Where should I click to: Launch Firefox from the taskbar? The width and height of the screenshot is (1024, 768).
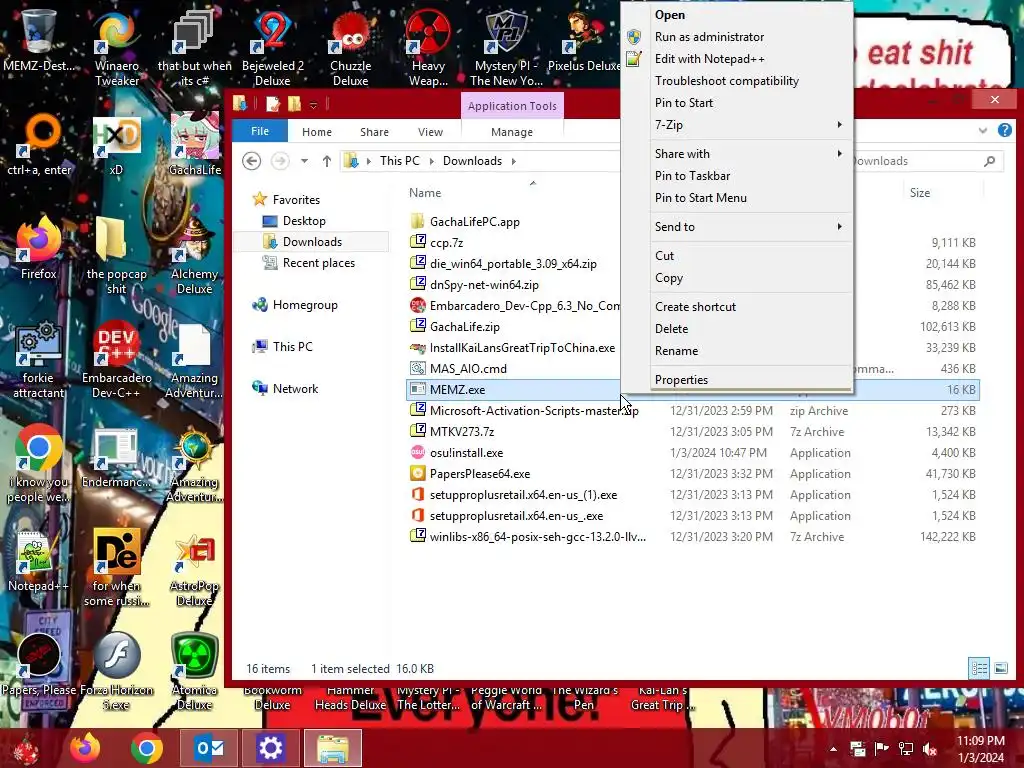pyautogui.click(x=86, y=748)
